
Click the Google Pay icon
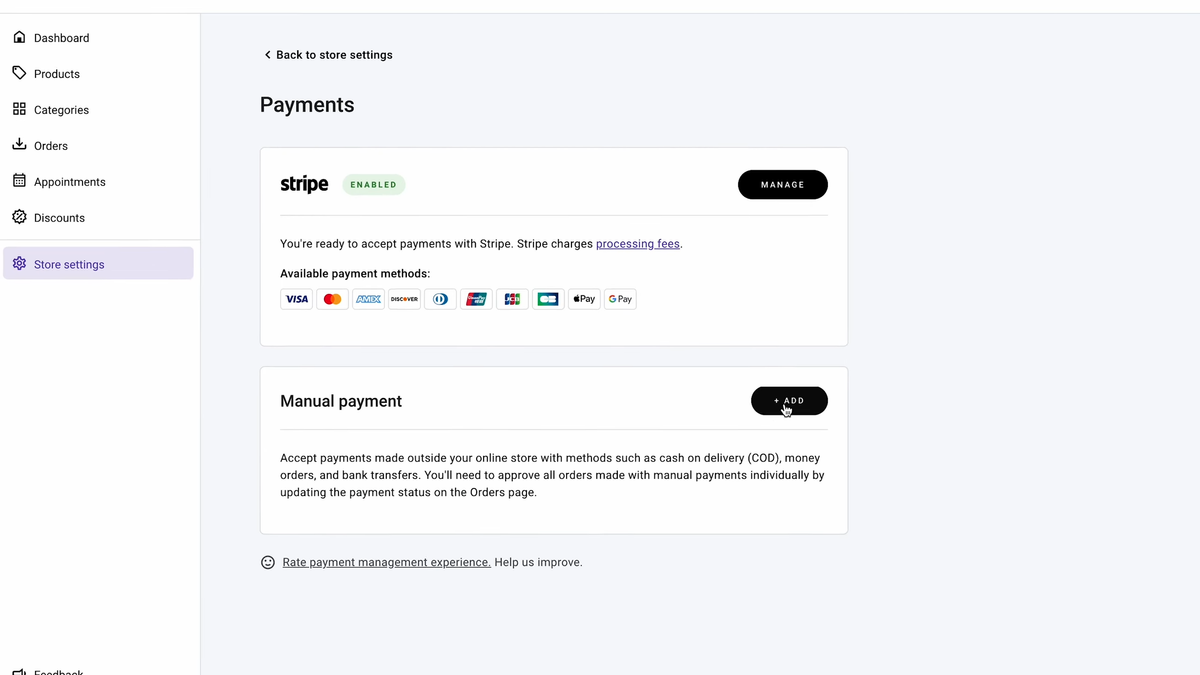click(x=620, y=299)
